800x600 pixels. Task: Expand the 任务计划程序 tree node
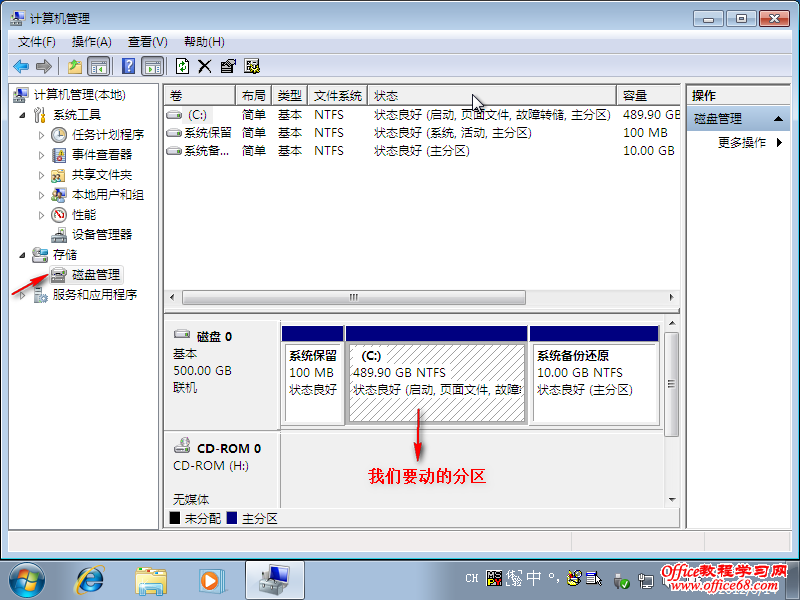(x=42, y=135)
